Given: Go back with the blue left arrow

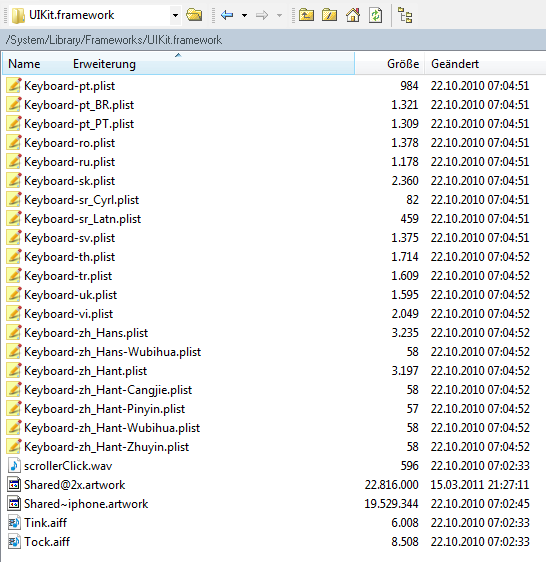Looking at the screenshot, I should pyautogui.click(x=227, y=15).
